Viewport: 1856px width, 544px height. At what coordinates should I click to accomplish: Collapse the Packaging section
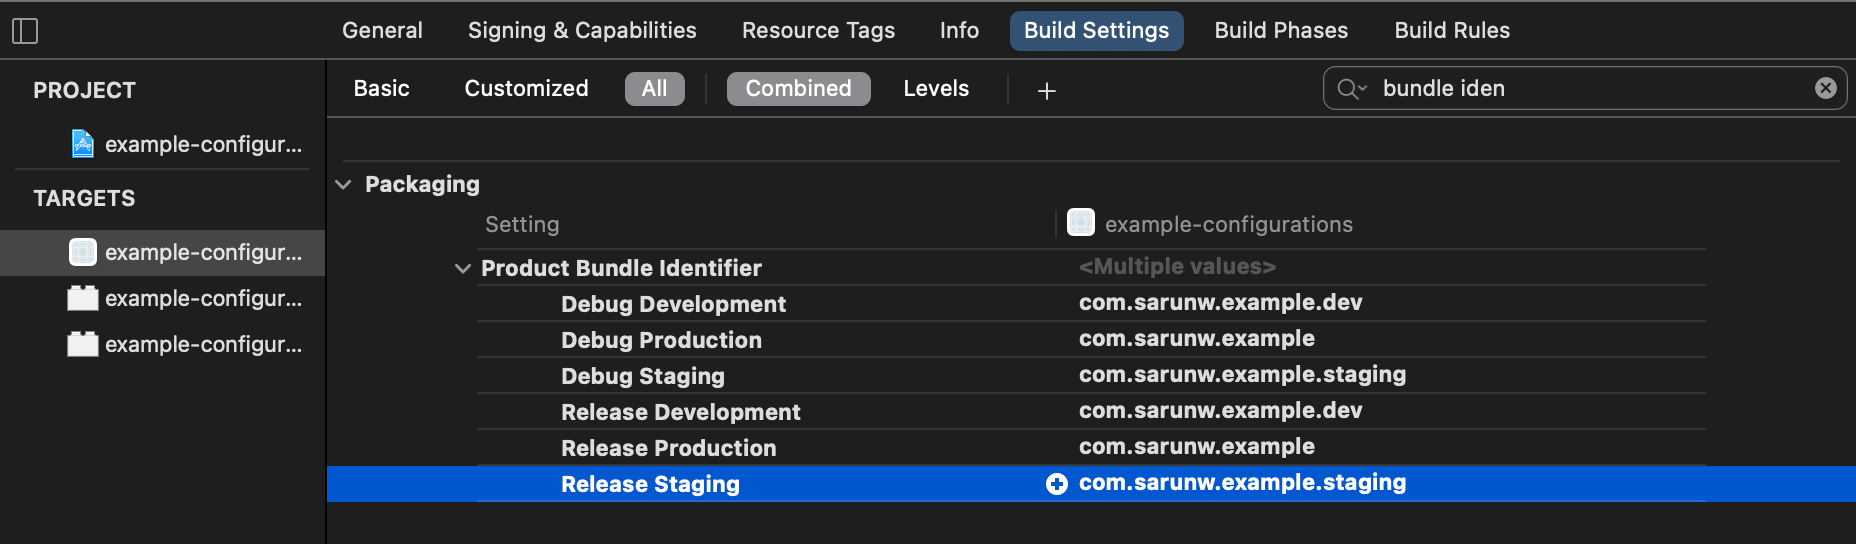coord(343,184)
